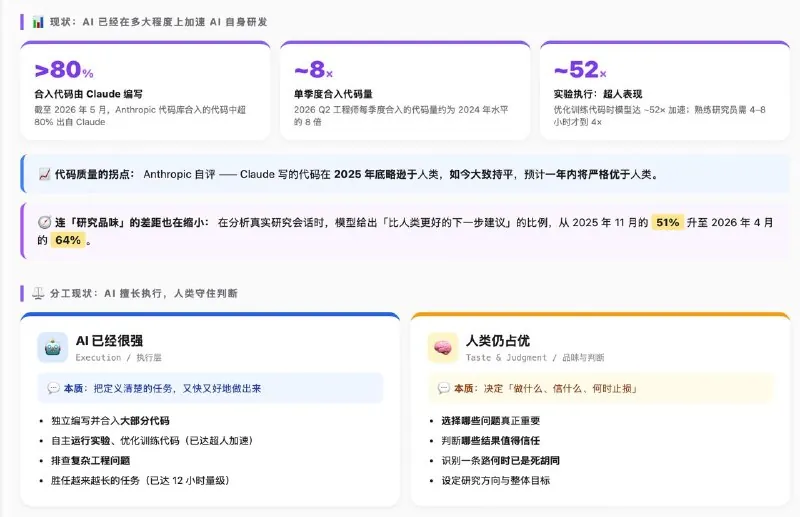This screenshot has width=800, height=517.
Task: Click the 现状：AI 已经在多大程度上 section heading
Action: 158,22
